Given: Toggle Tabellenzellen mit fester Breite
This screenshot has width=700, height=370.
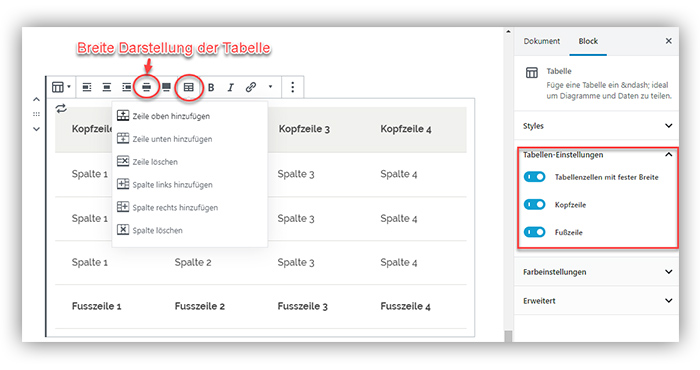Looking at the screenshot, I should coord(534,177).
